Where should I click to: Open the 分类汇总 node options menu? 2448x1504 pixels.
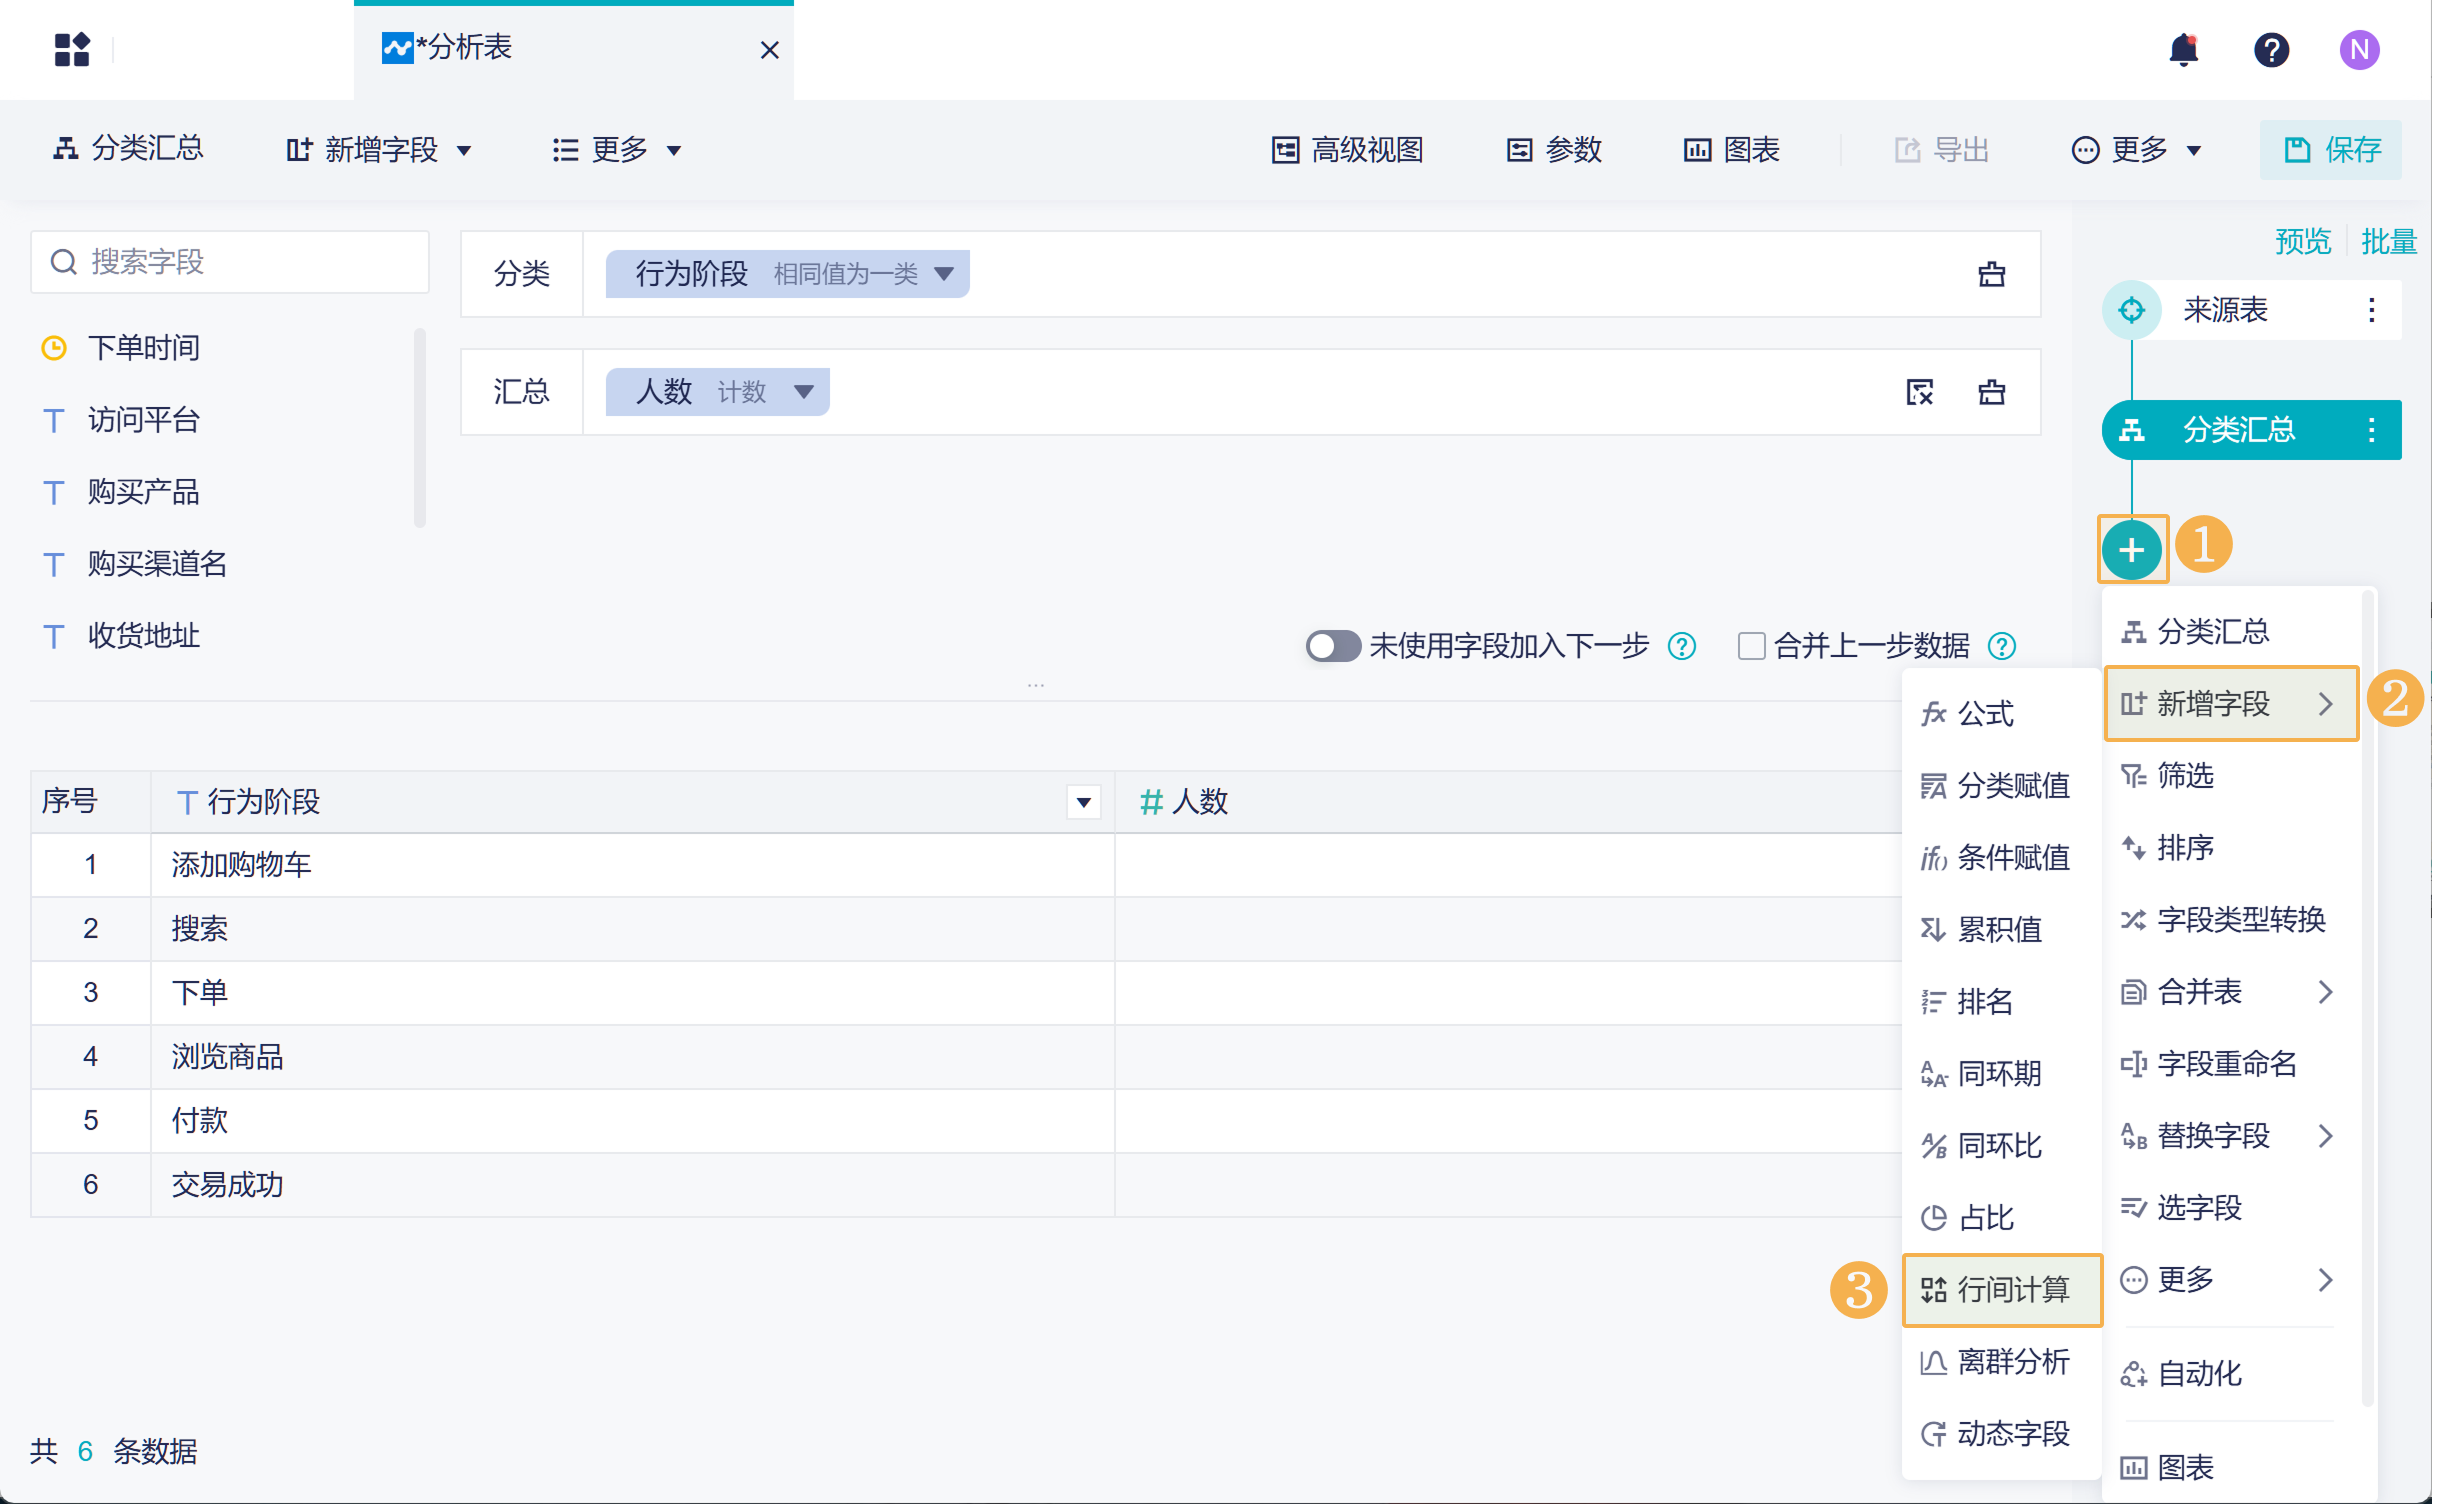(x=2371, y=430)
